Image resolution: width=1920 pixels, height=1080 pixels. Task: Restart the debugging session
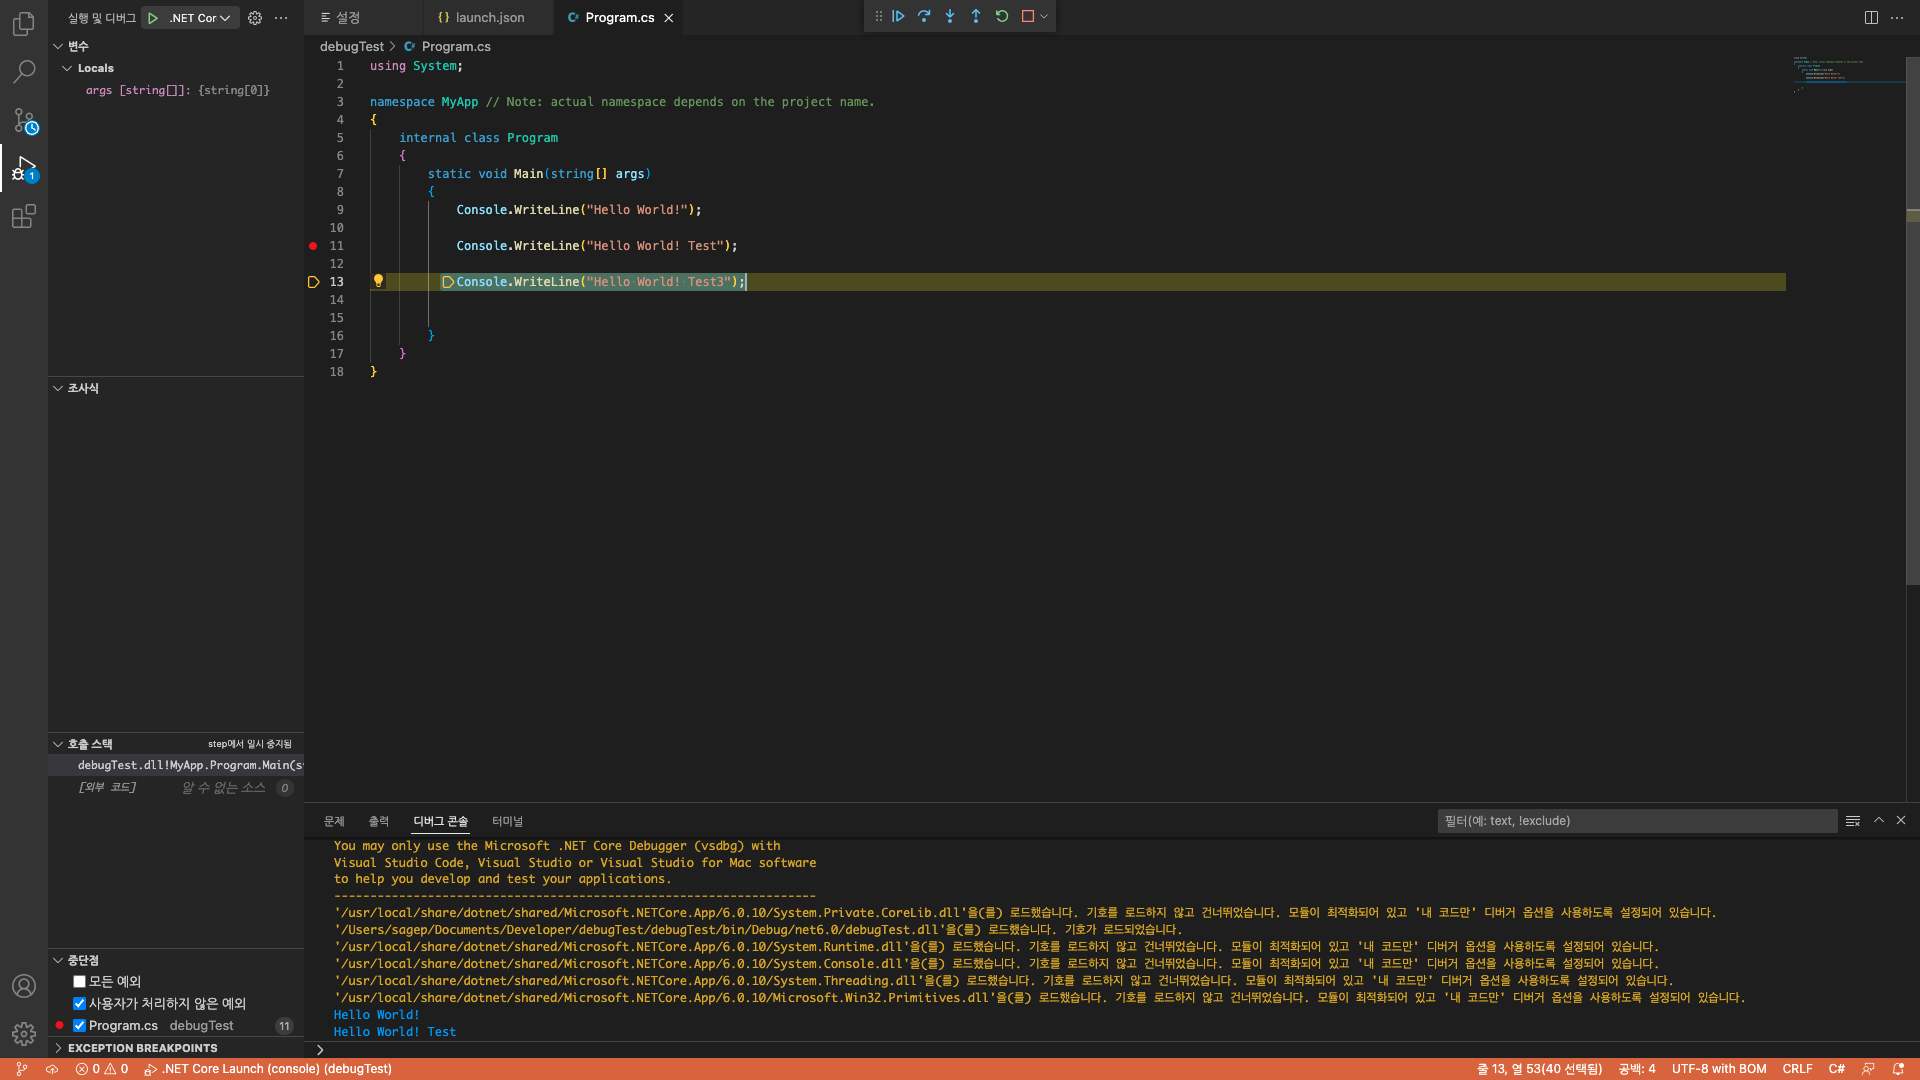click(1002, 16)
